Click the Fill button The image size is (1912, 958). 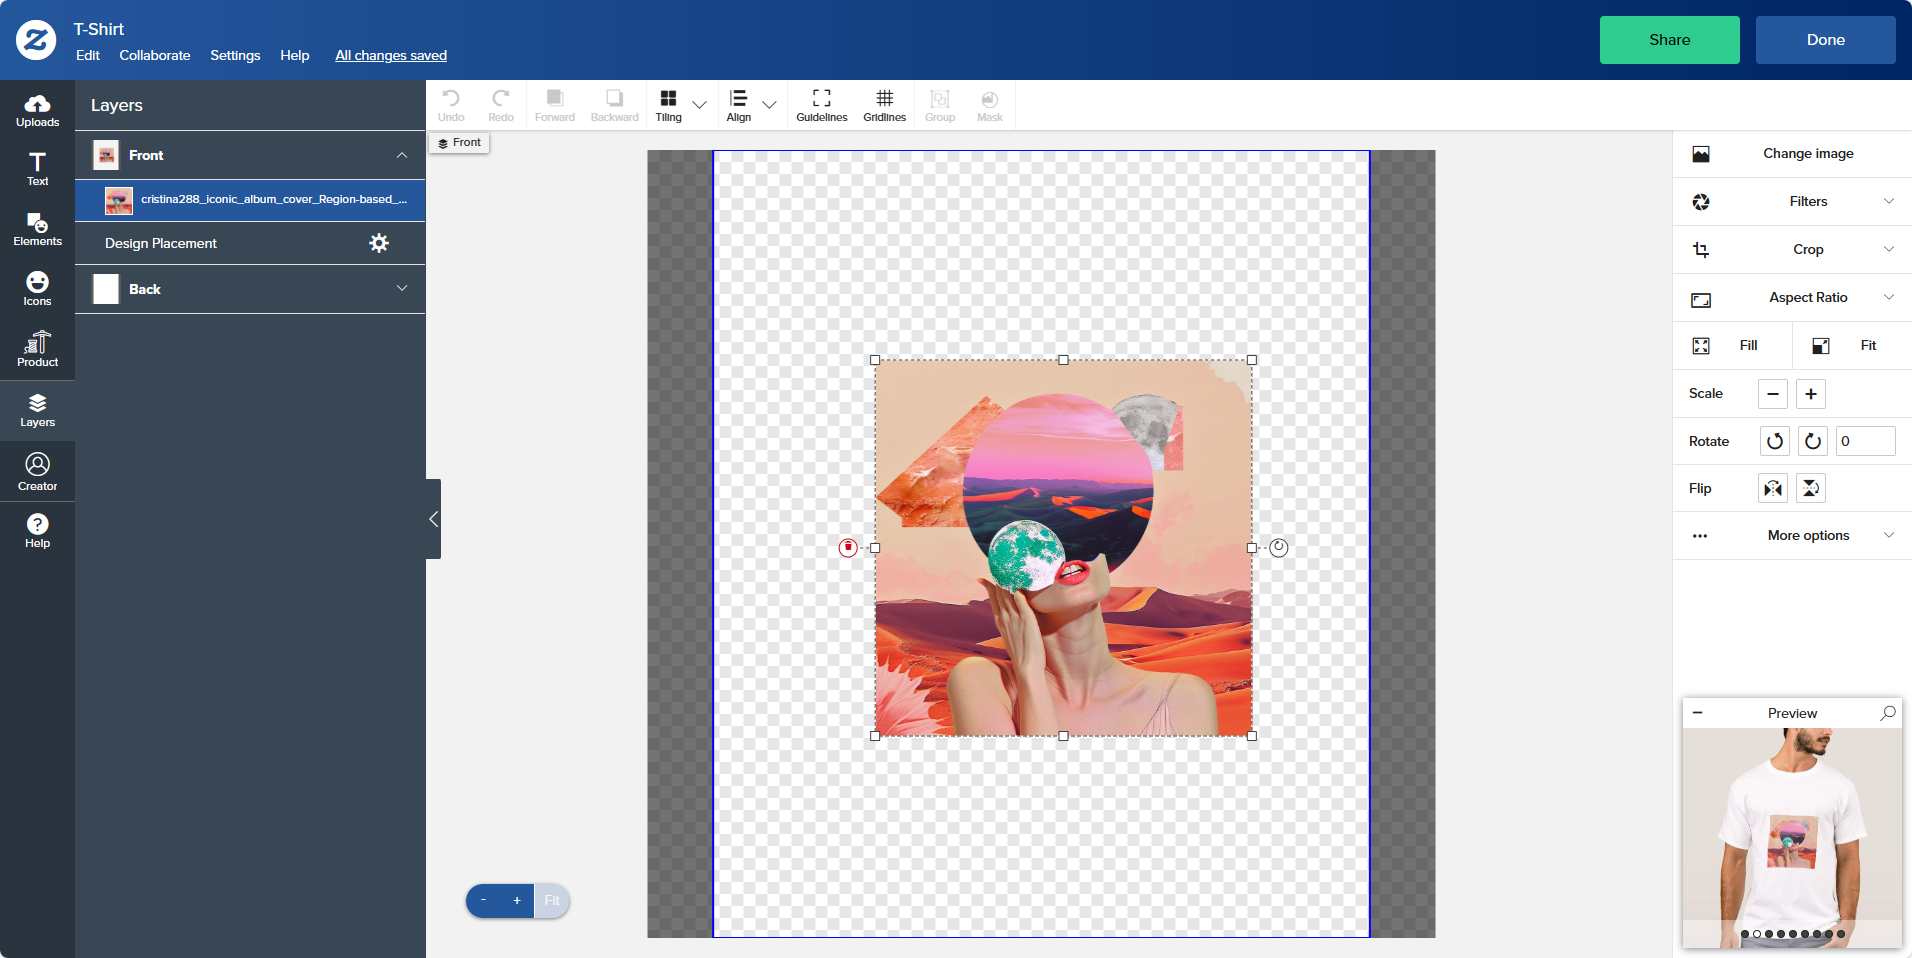(x=1733, y=345)
